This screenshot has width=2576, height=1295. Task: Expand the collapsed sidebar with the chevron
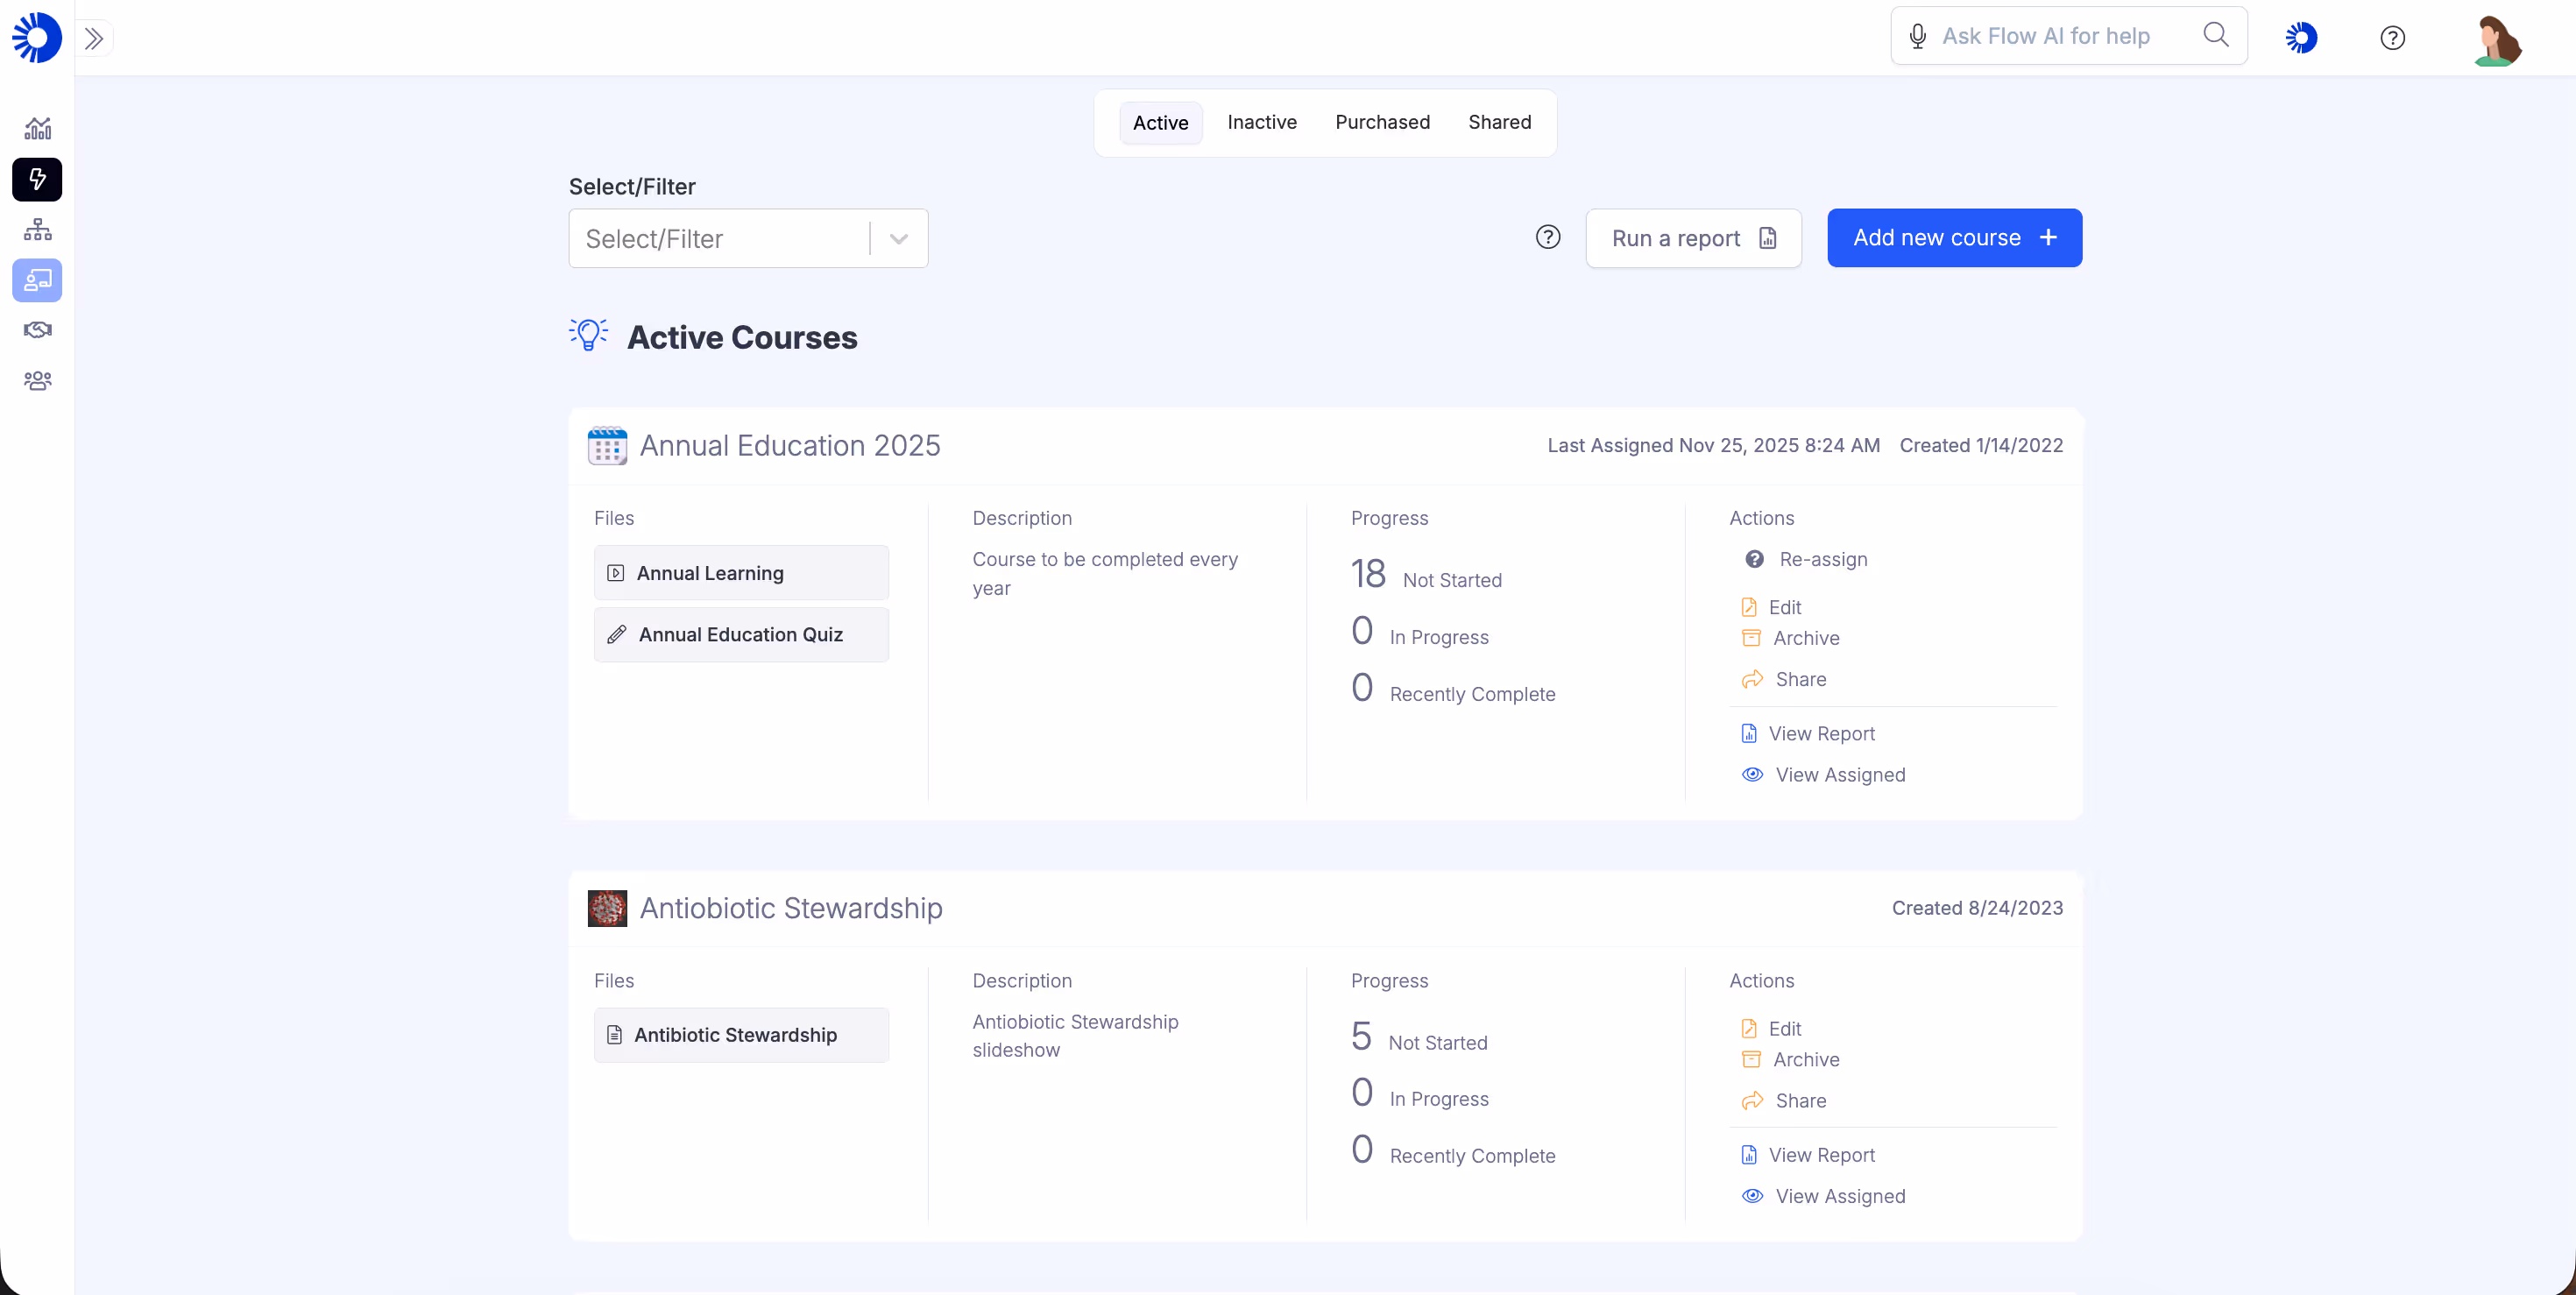[x=95, y=38]
